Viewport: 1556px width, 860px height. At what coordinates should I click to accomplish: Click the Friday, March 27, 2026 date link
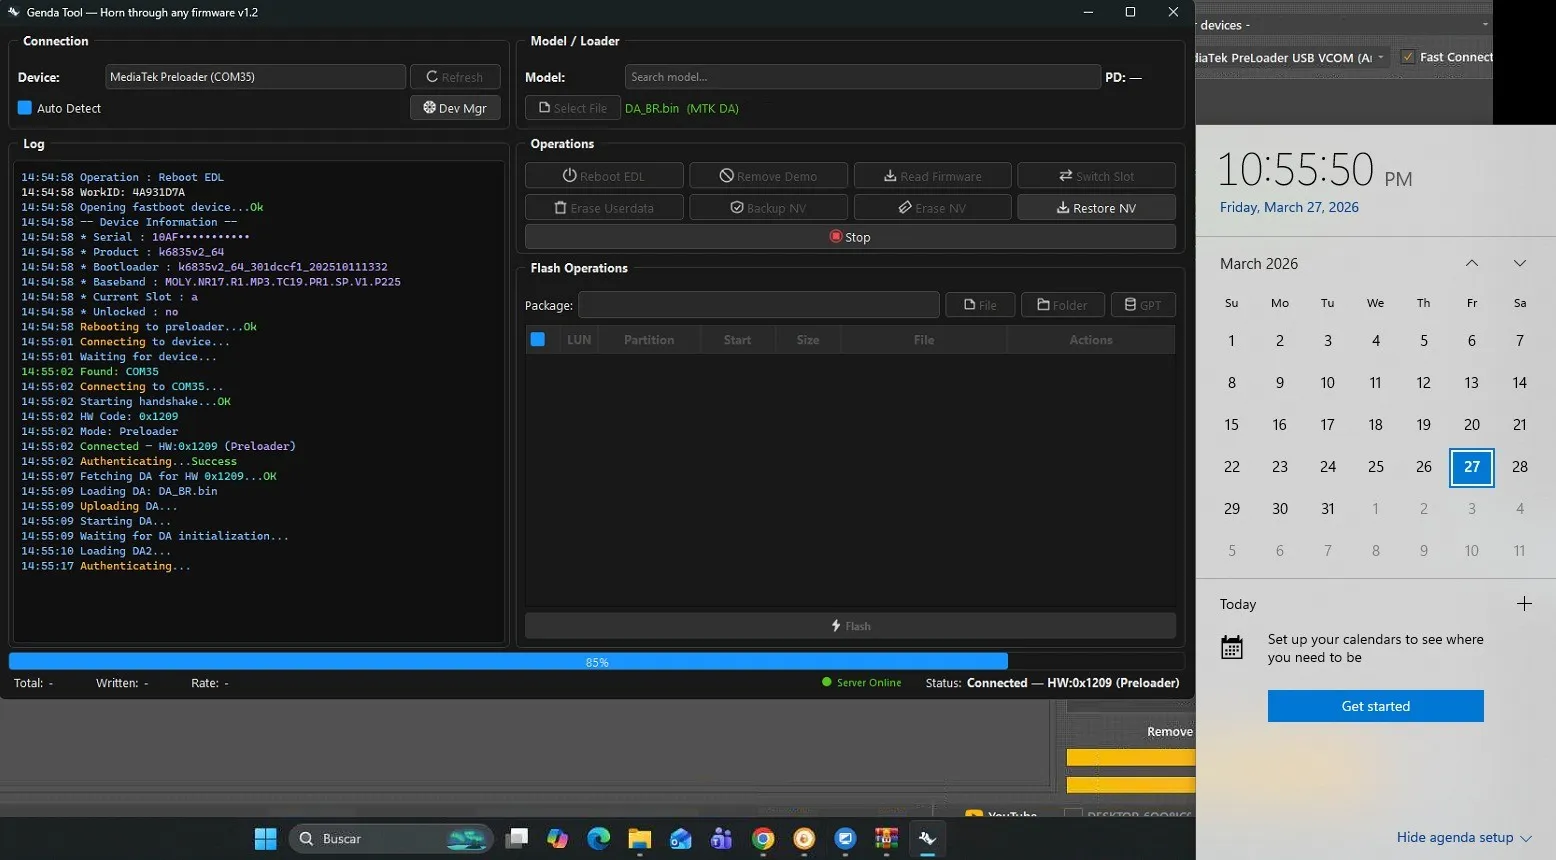click(x=1289, y=207)
